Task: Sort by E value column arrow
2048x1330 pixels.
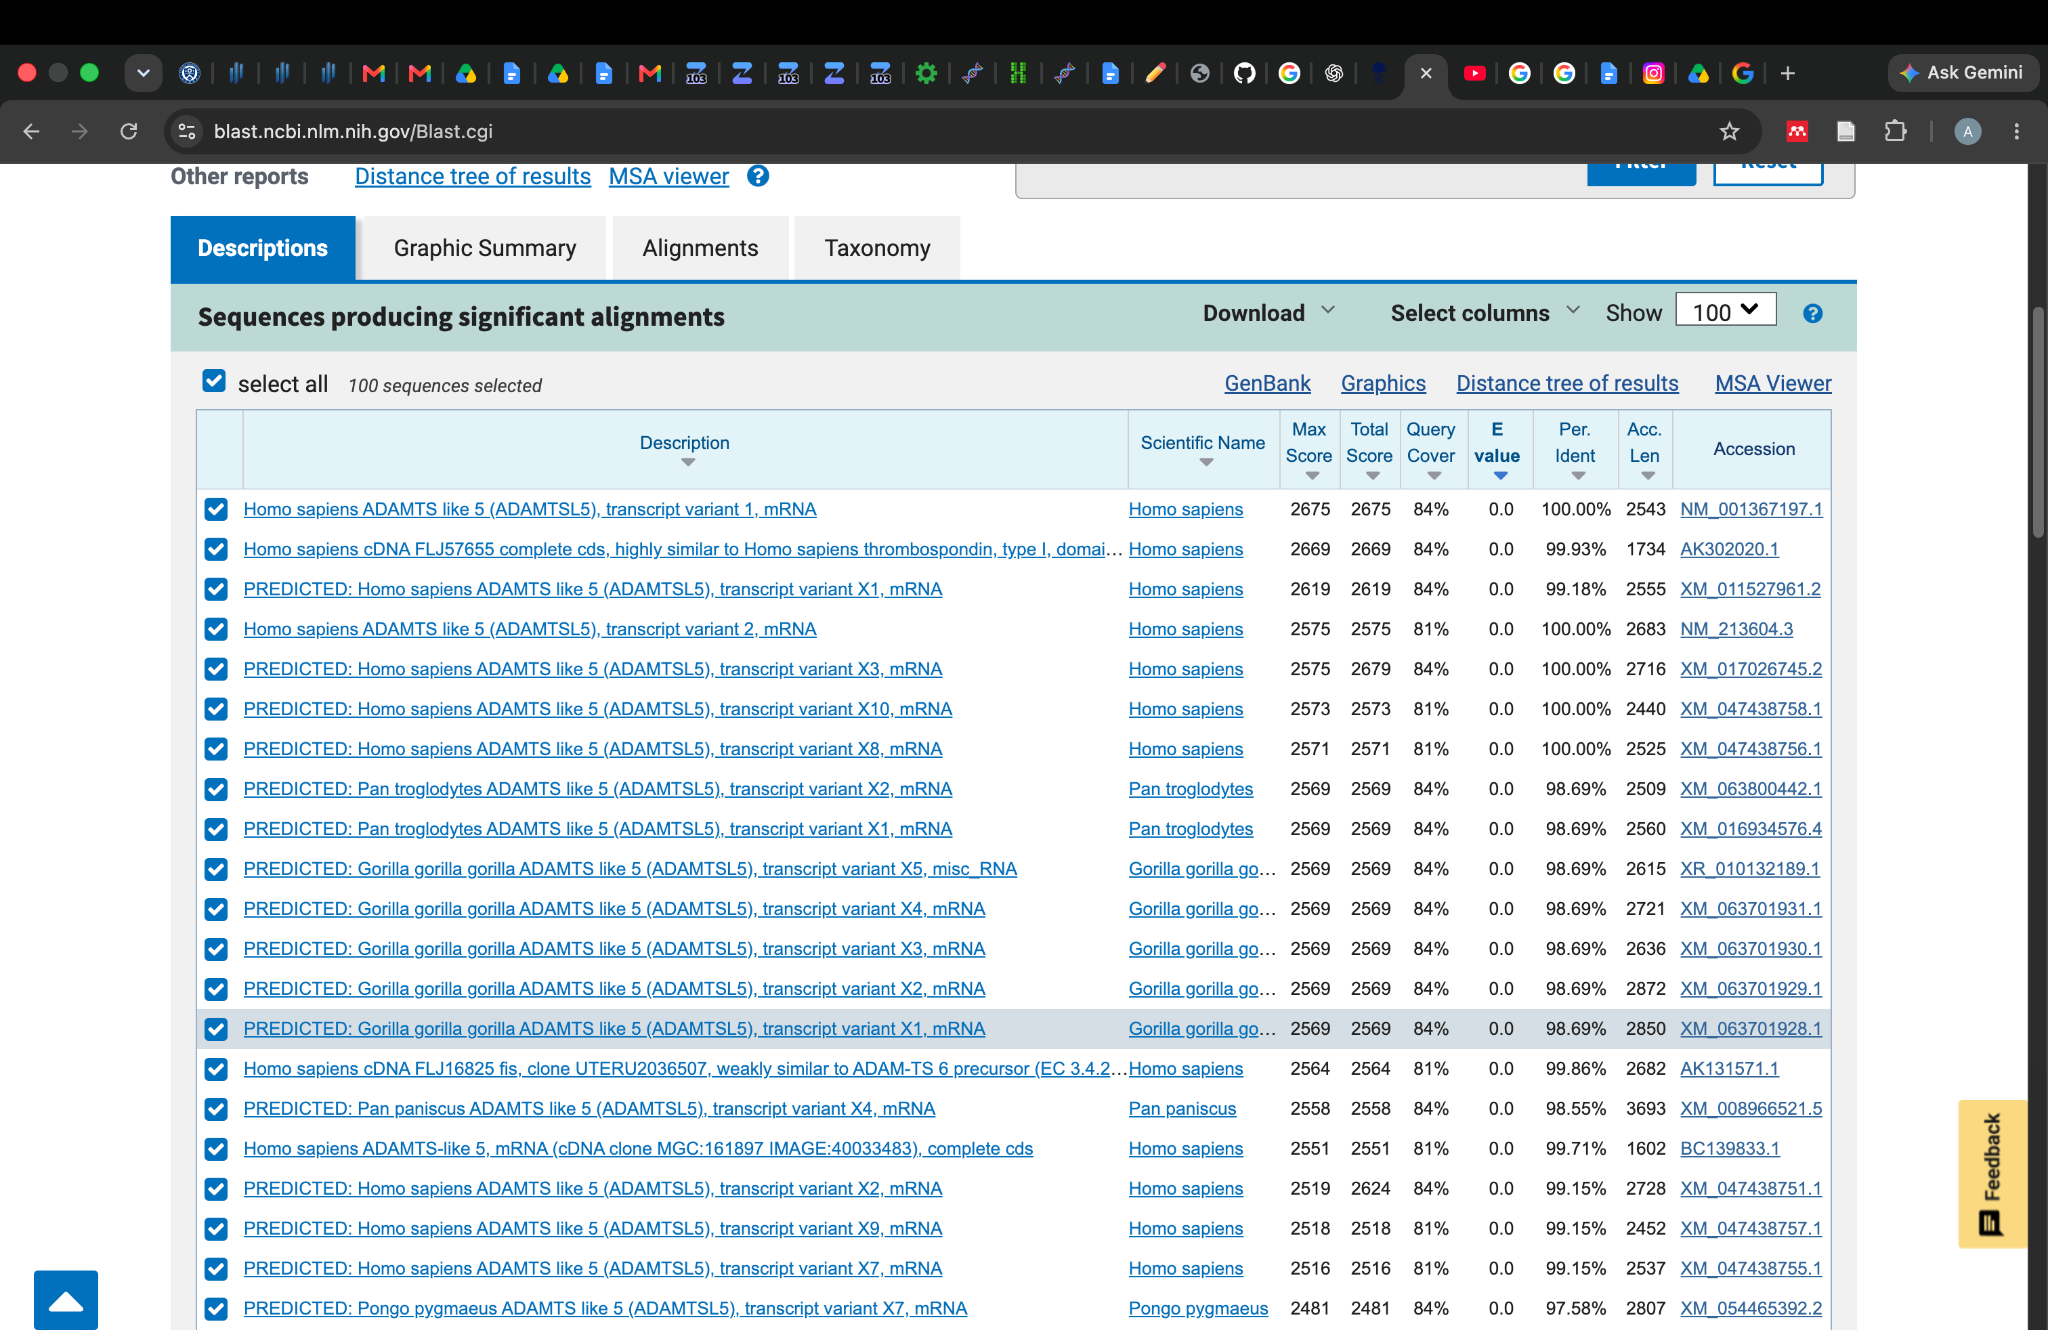Action: (1500, 476)
